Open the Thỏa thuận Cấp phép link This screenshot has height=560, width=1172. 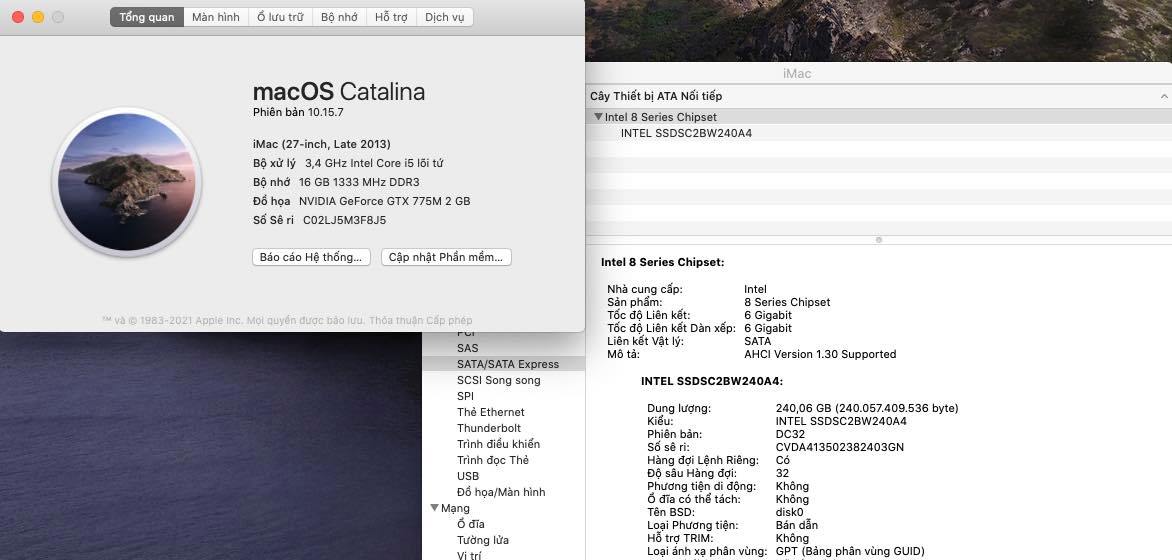point(420,321)
